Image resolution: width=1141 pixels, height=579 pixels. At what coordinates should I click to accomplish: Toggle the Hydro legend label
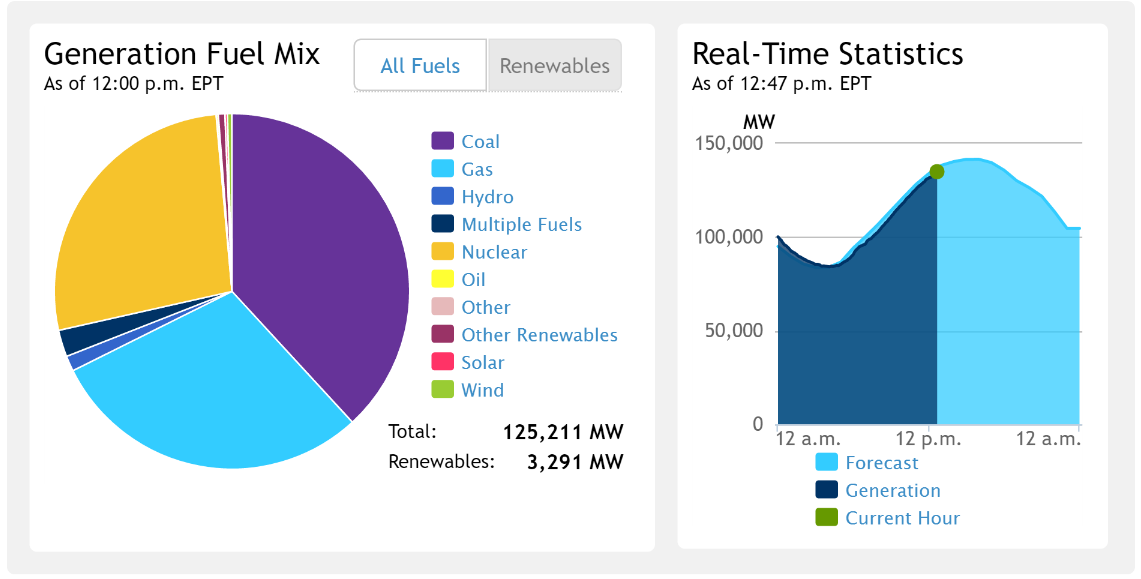tap(487, 197)
